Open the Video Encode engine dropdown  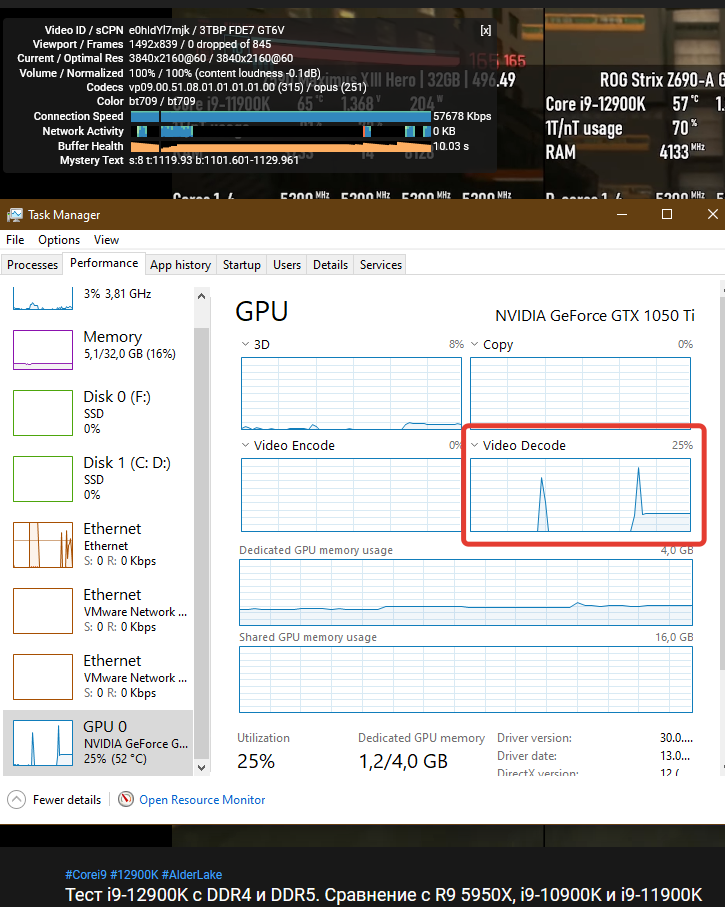tap(245, 445)
